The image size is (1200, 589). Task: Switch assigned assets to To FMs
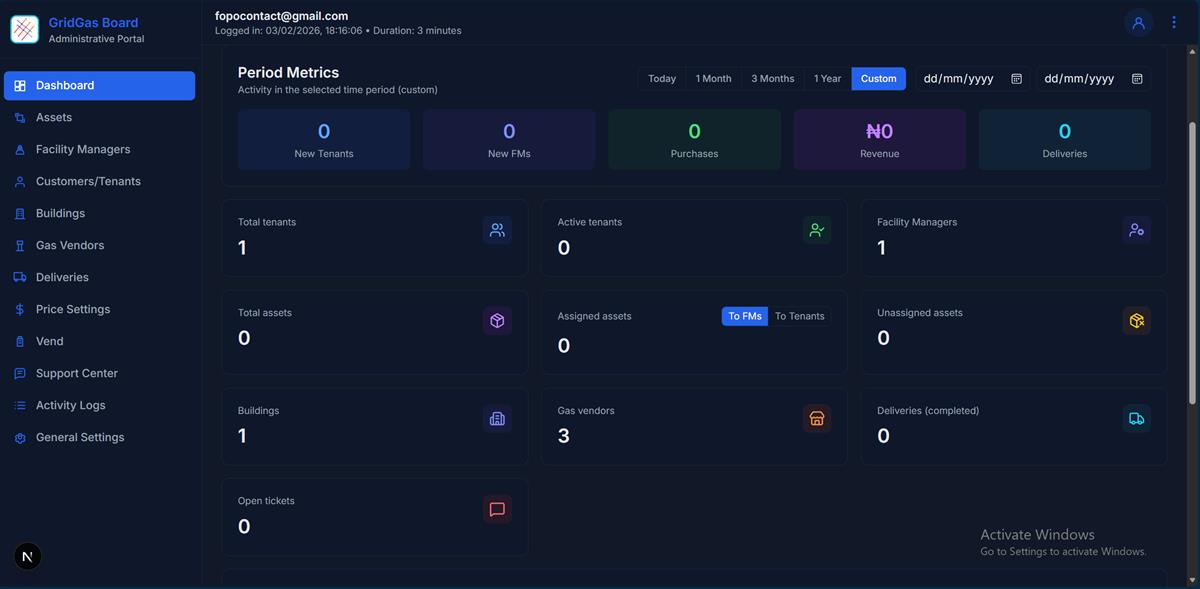pos(745,316)
